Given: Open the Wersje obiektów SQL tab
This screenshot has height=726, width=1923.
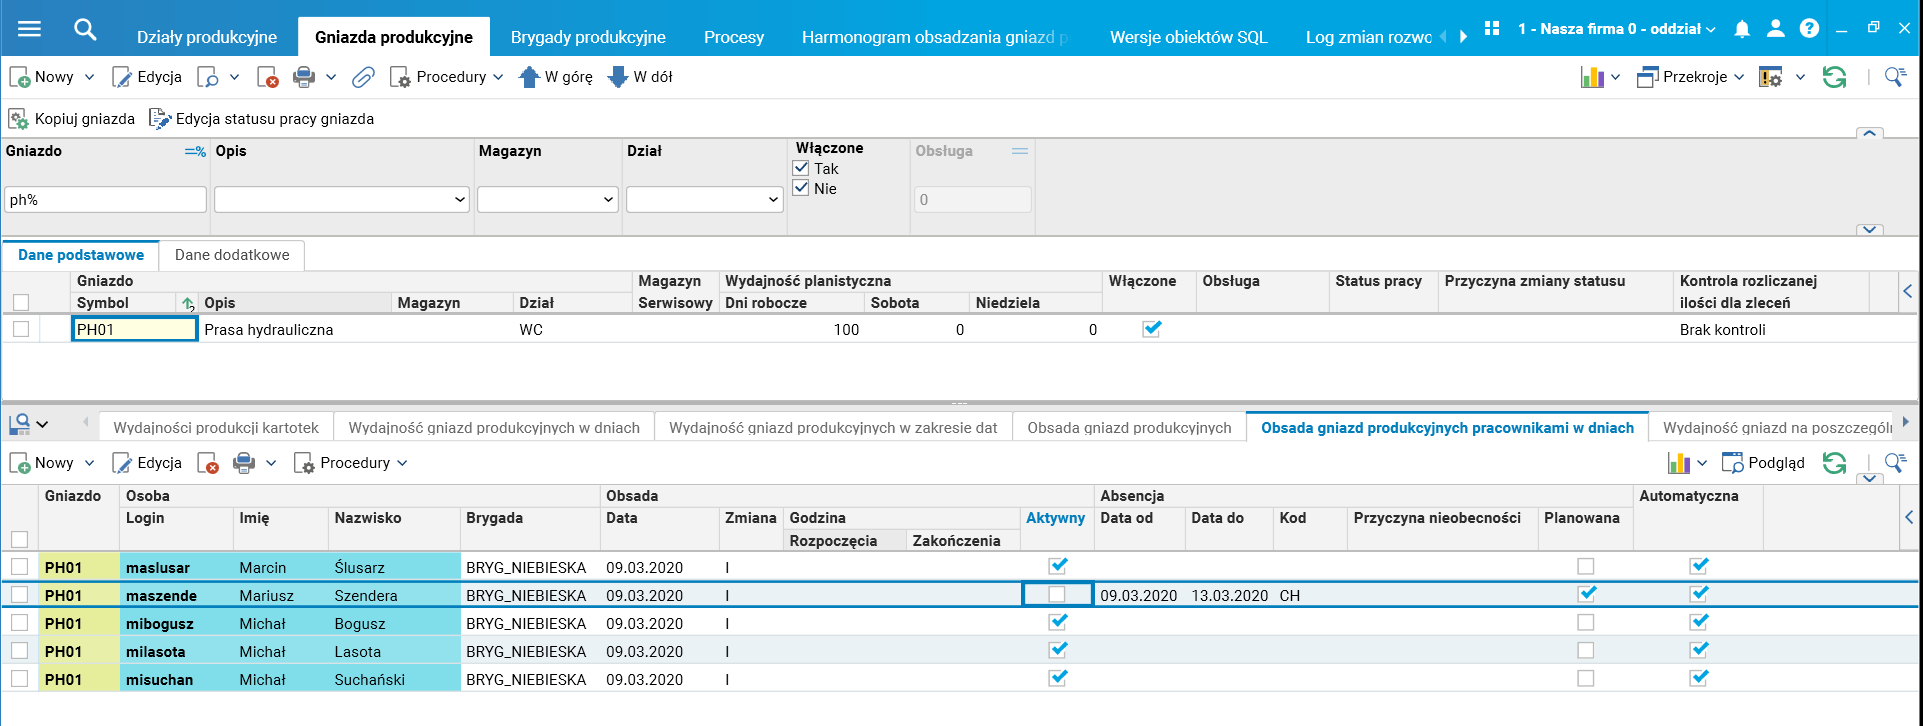Looking at the screenshot, I should click(1189, 37).
